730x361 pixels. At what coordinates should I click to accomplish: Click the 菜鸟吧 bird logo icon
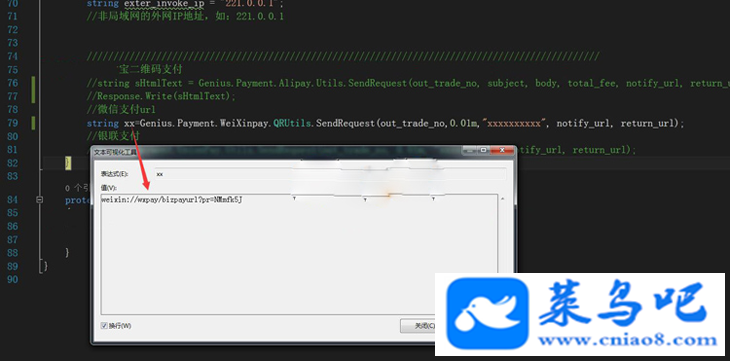point(487,314)
